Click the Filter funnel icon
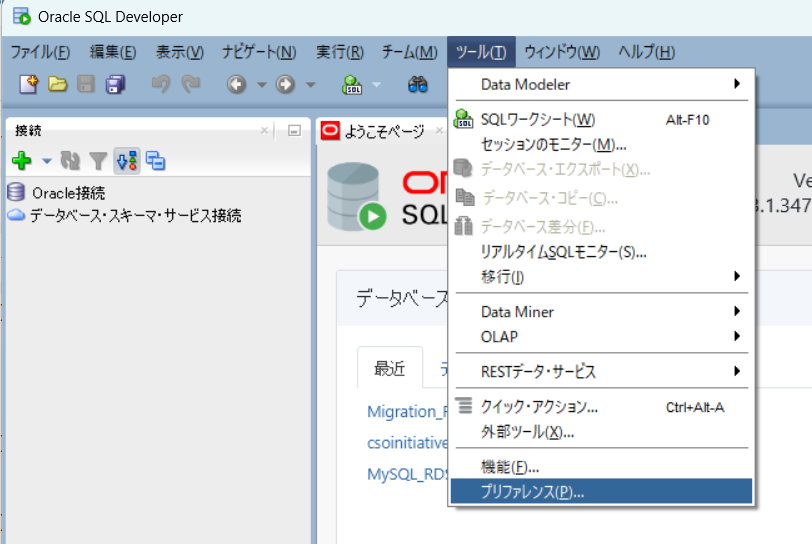Viewport: 812px width, 544px height. pyautogui.click(x=98, y=161)
